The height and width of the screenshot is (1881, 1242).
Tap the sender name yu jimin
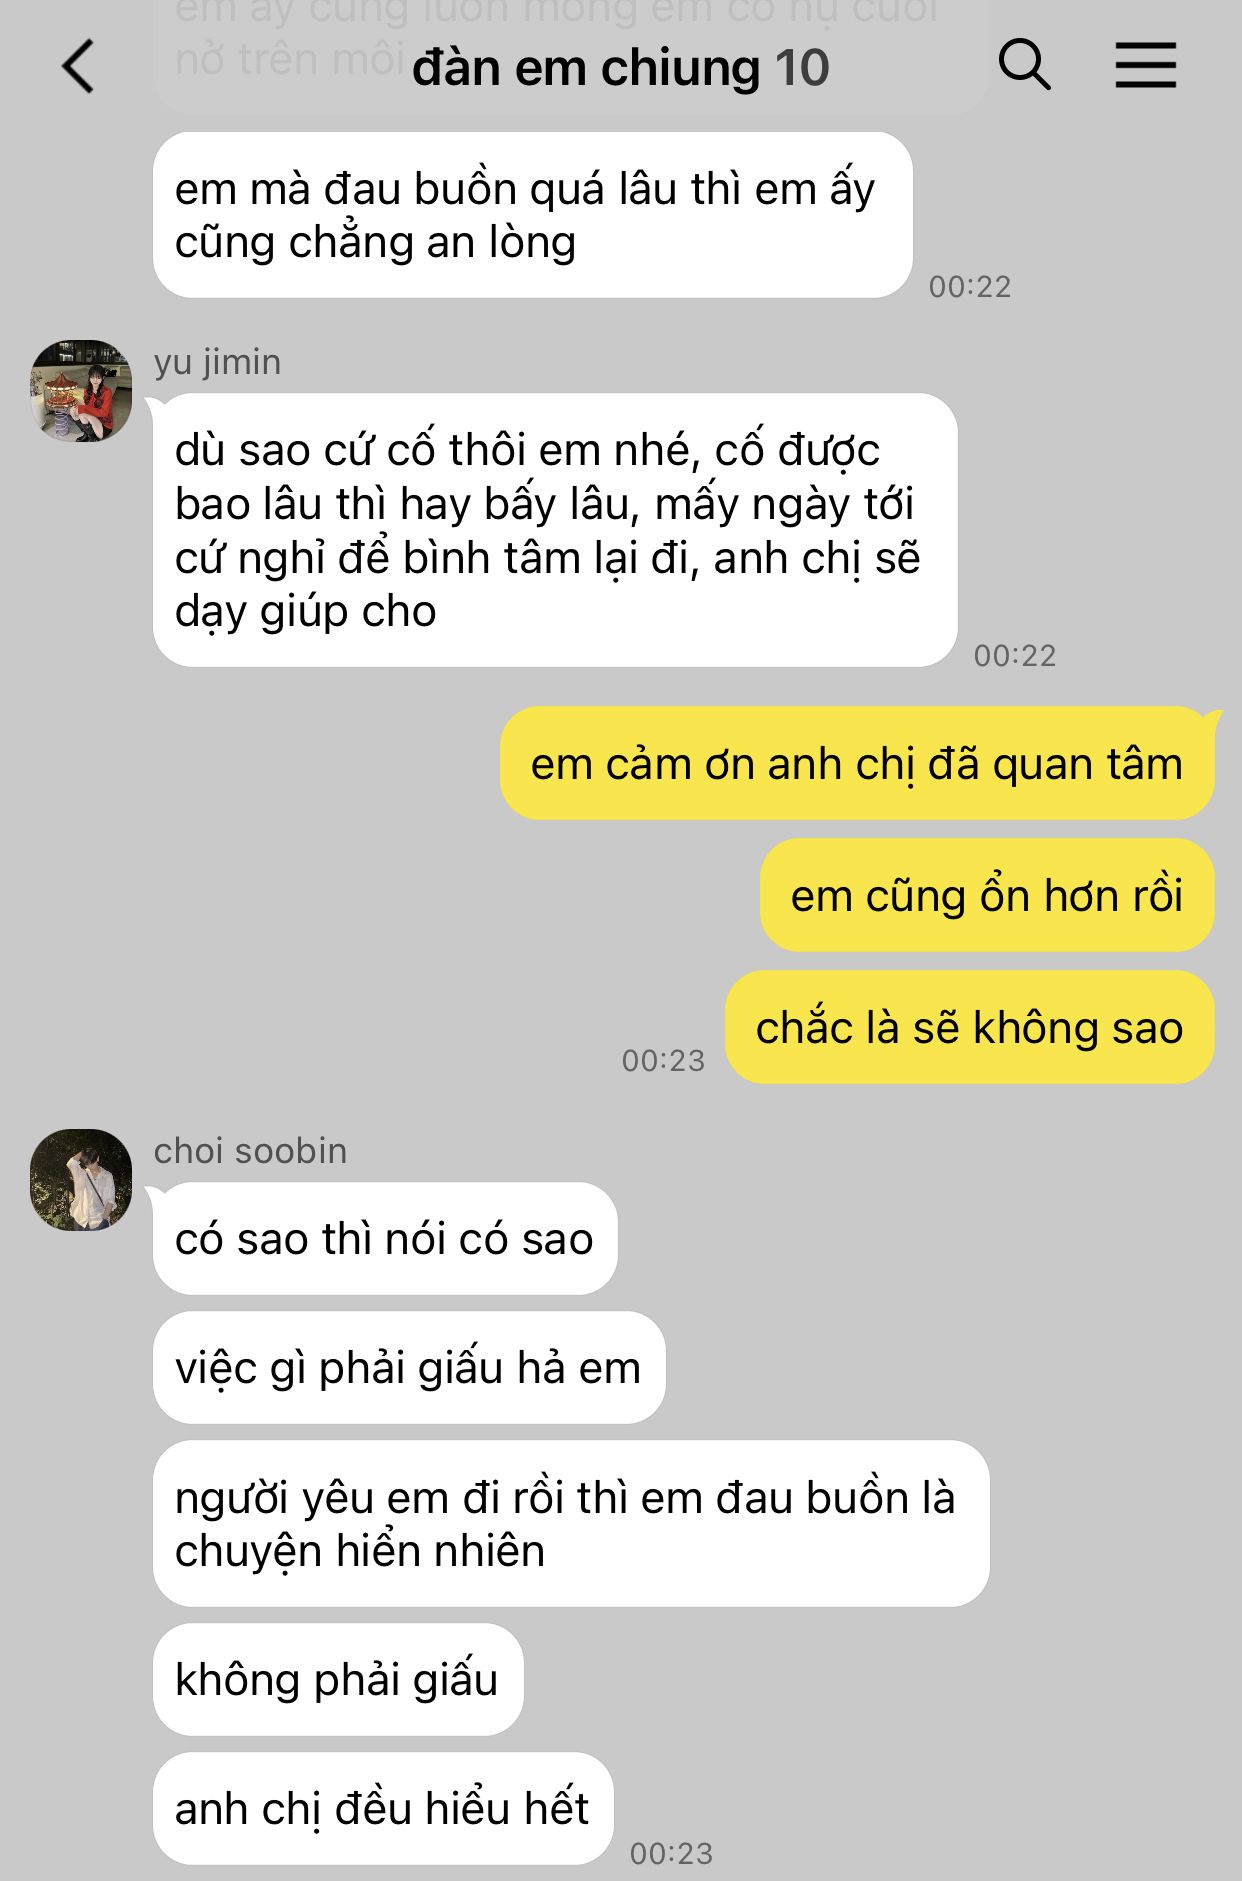point(217,362)
